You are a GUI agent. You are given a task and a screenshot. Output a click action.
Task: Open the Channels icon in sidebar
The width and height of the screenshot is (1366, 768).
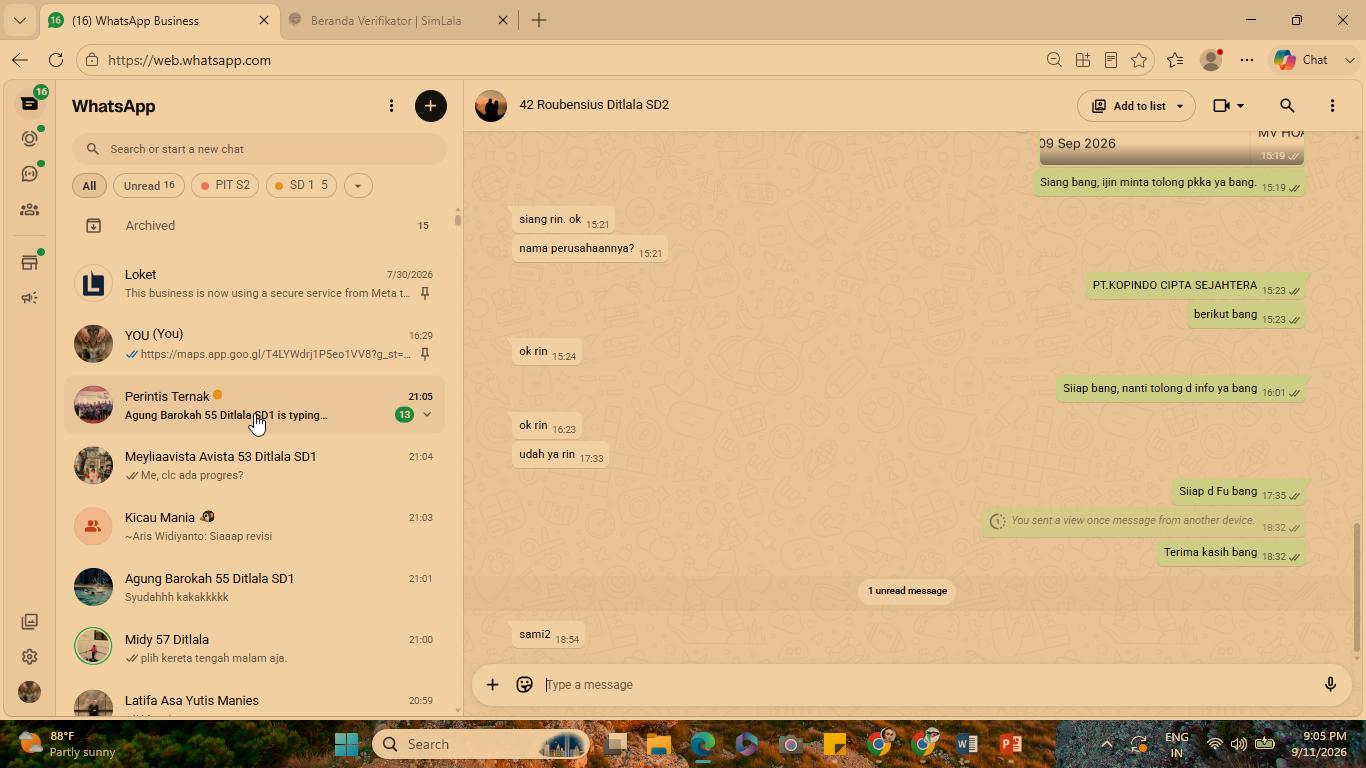pyautogui.click(x=29, y=174)
